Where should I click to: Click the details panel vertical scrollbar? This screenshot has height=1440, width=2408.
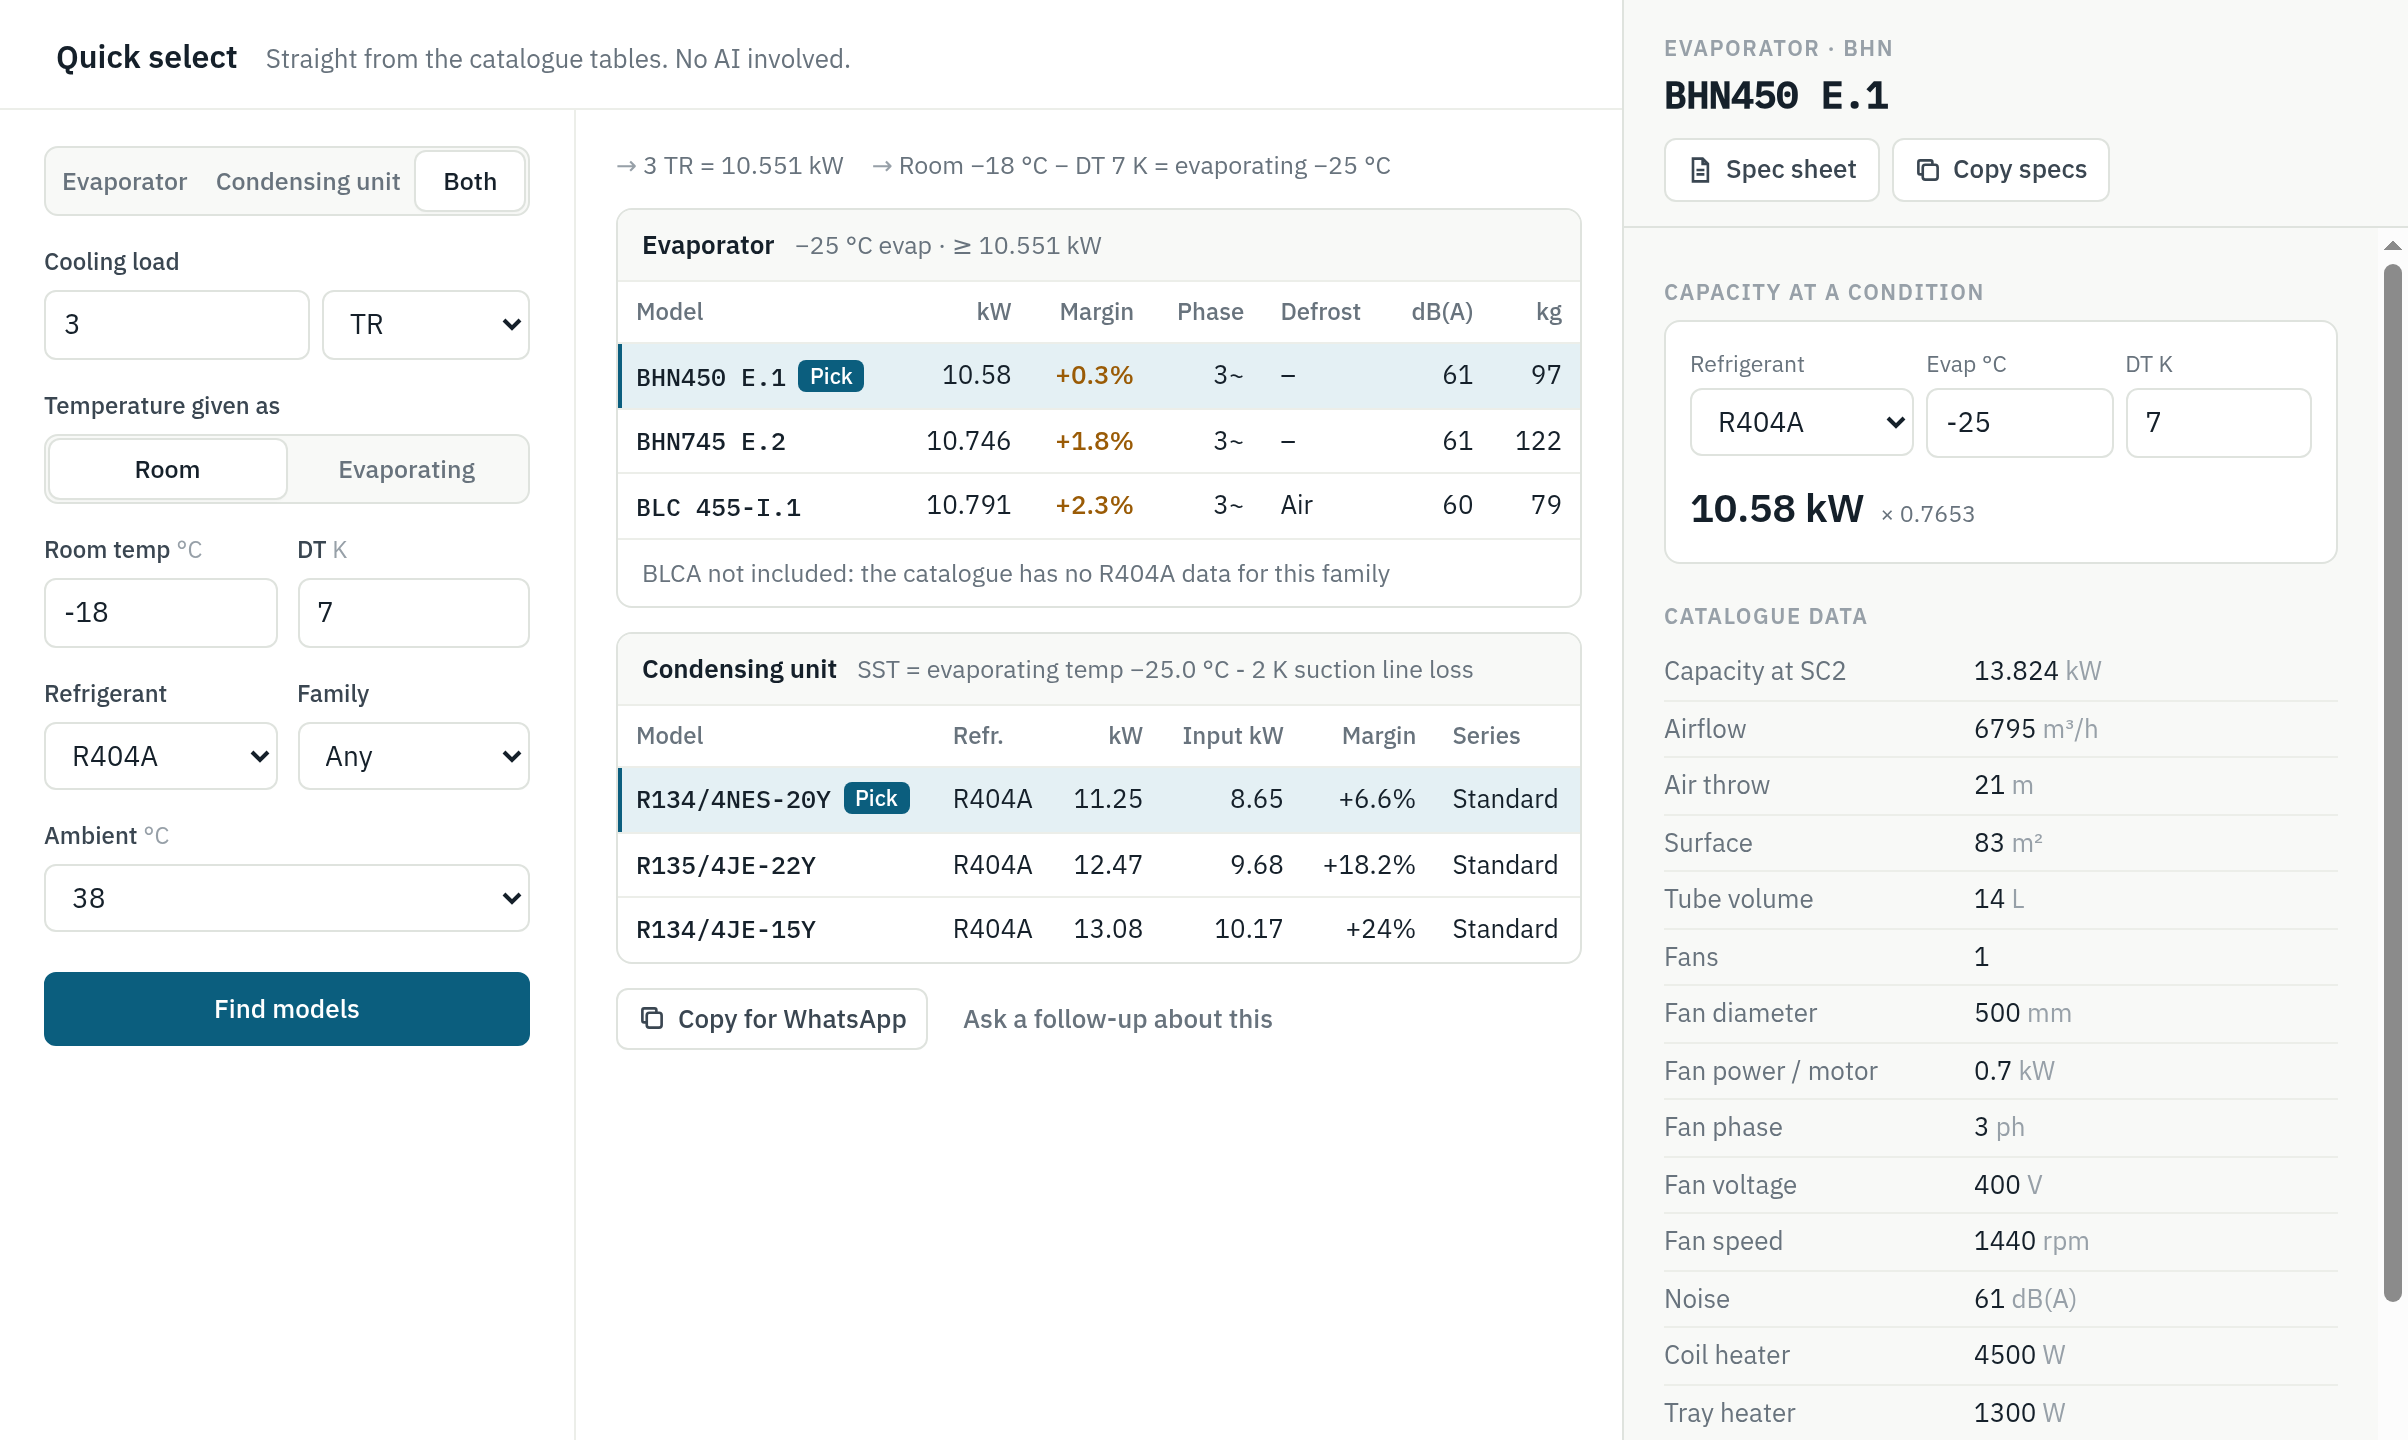[2392, 782]
